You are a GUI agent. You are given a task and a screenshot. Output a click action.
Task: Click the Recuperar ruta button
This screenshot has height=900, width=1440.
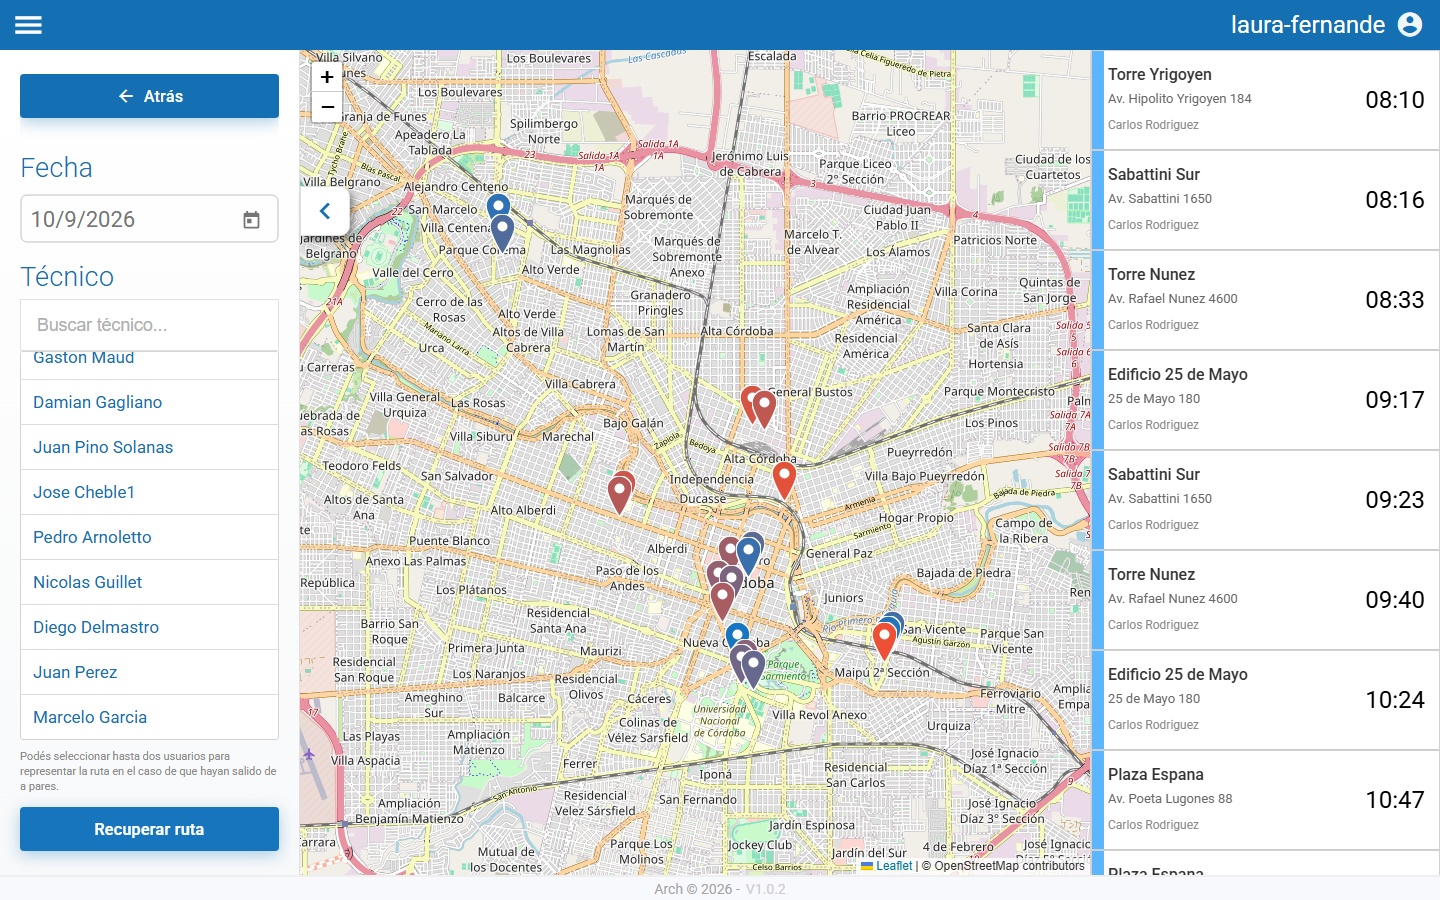pos(149,829)
